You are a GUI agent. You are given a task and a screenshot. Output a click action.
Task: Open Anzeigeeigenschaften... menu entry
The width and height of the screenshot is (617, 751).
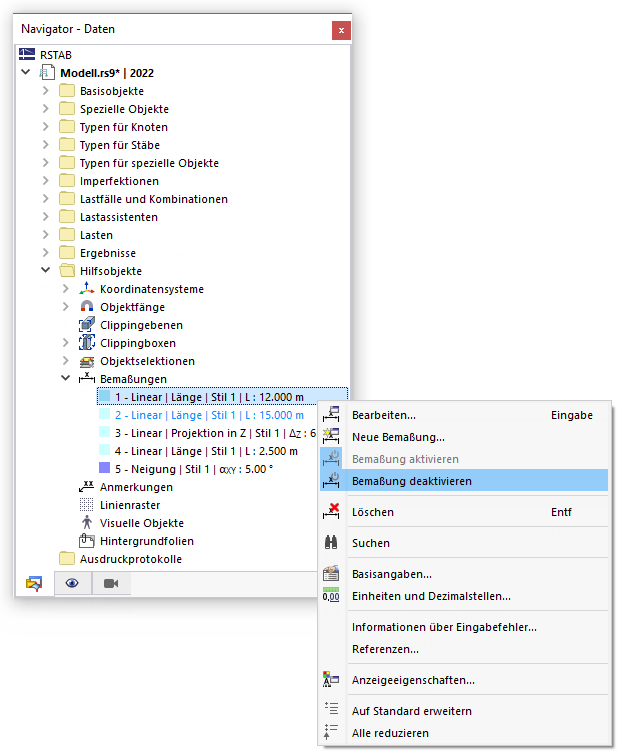(x=464, y=680)
